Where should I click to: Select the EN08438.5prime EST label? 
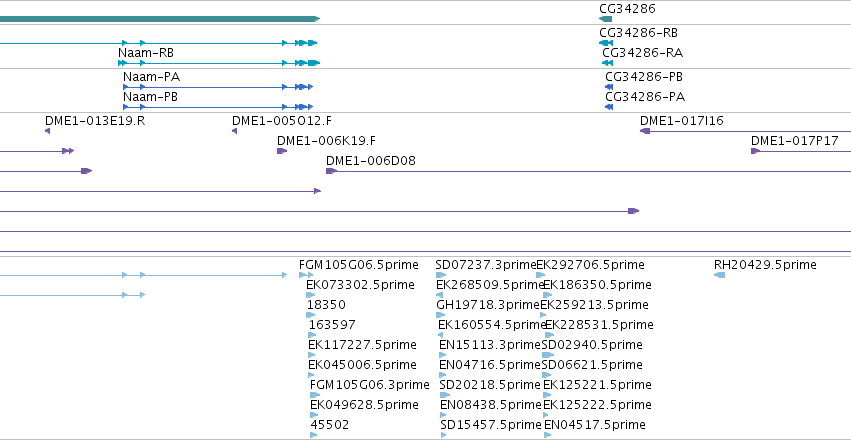click(x=491, y=405)
